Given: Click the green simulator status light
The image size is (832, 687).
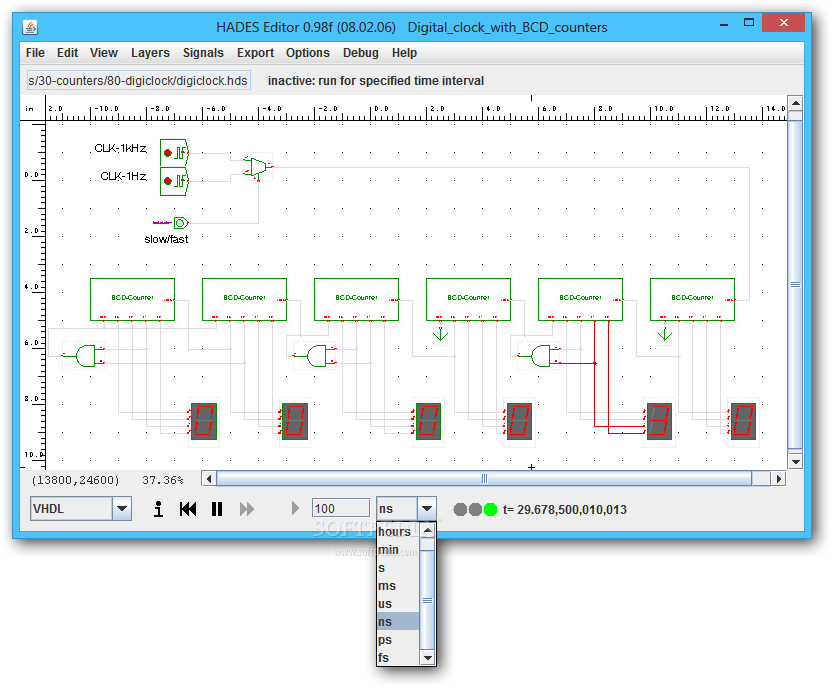Looking at the screenshot, I should coord(490,510).
